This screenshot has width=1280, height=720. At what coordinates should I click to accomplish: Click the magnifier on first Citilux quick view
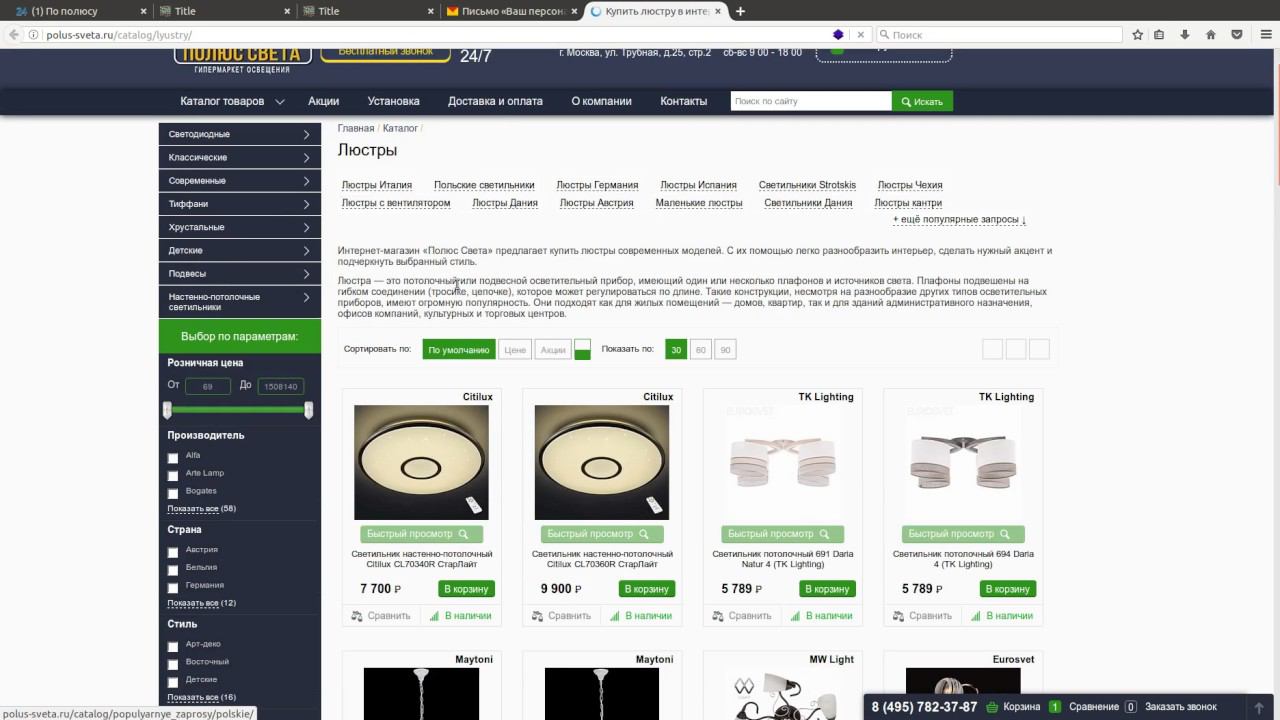(x=463, y=534)
